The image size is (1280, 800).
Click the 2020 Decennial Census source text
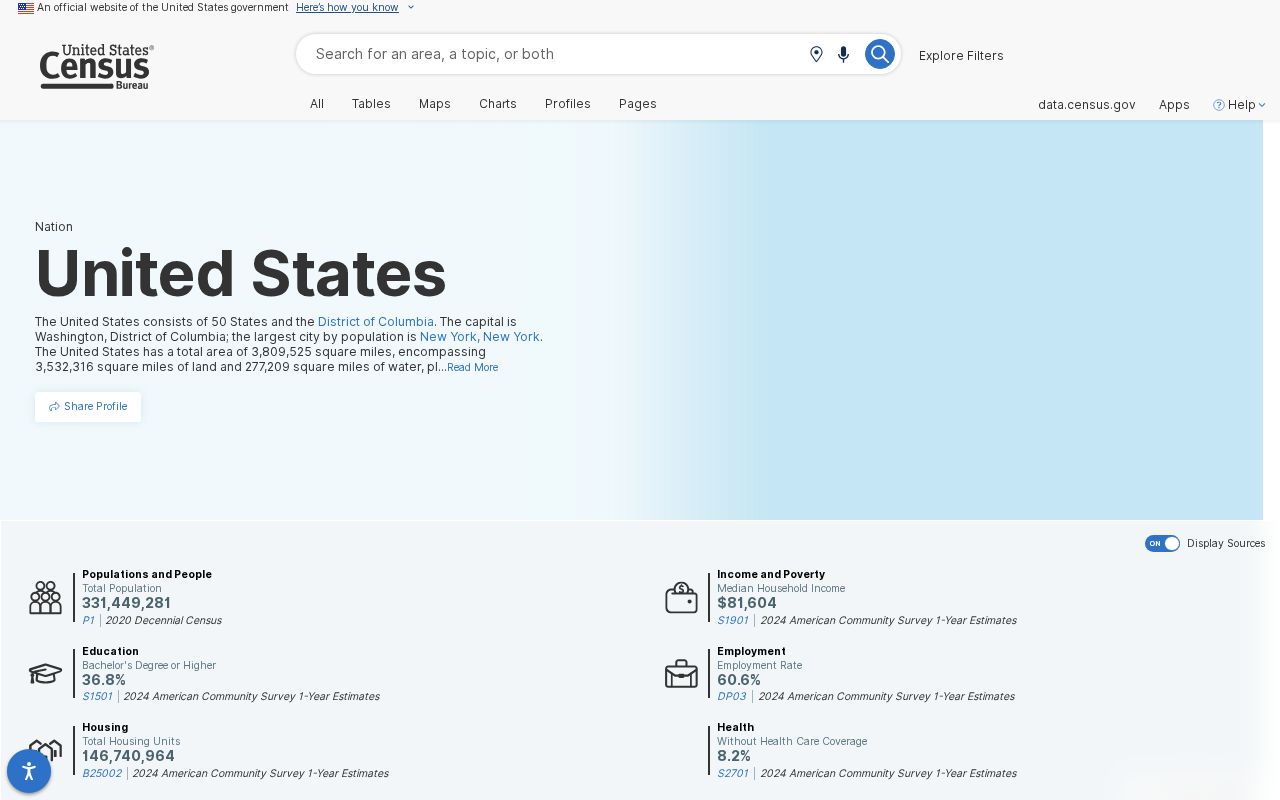click(x=163, y=620)
